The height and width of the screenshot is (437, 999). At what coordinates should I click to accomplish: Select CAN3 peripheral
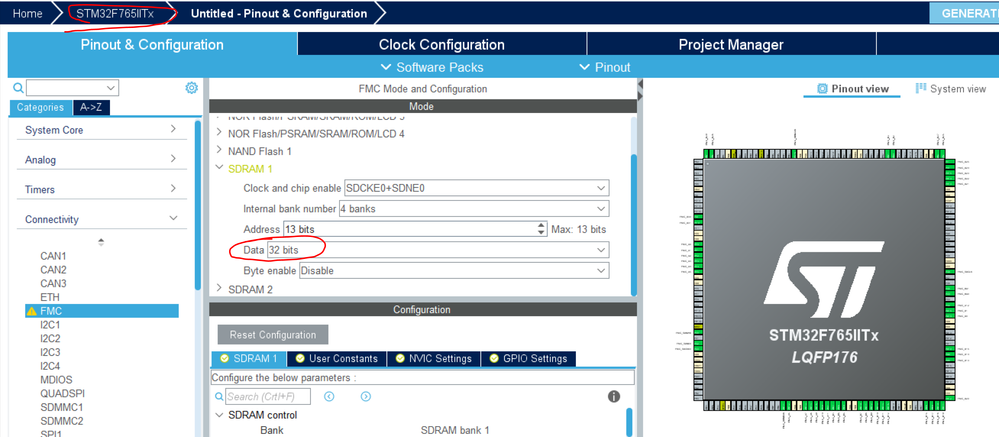tap(54, 283)
